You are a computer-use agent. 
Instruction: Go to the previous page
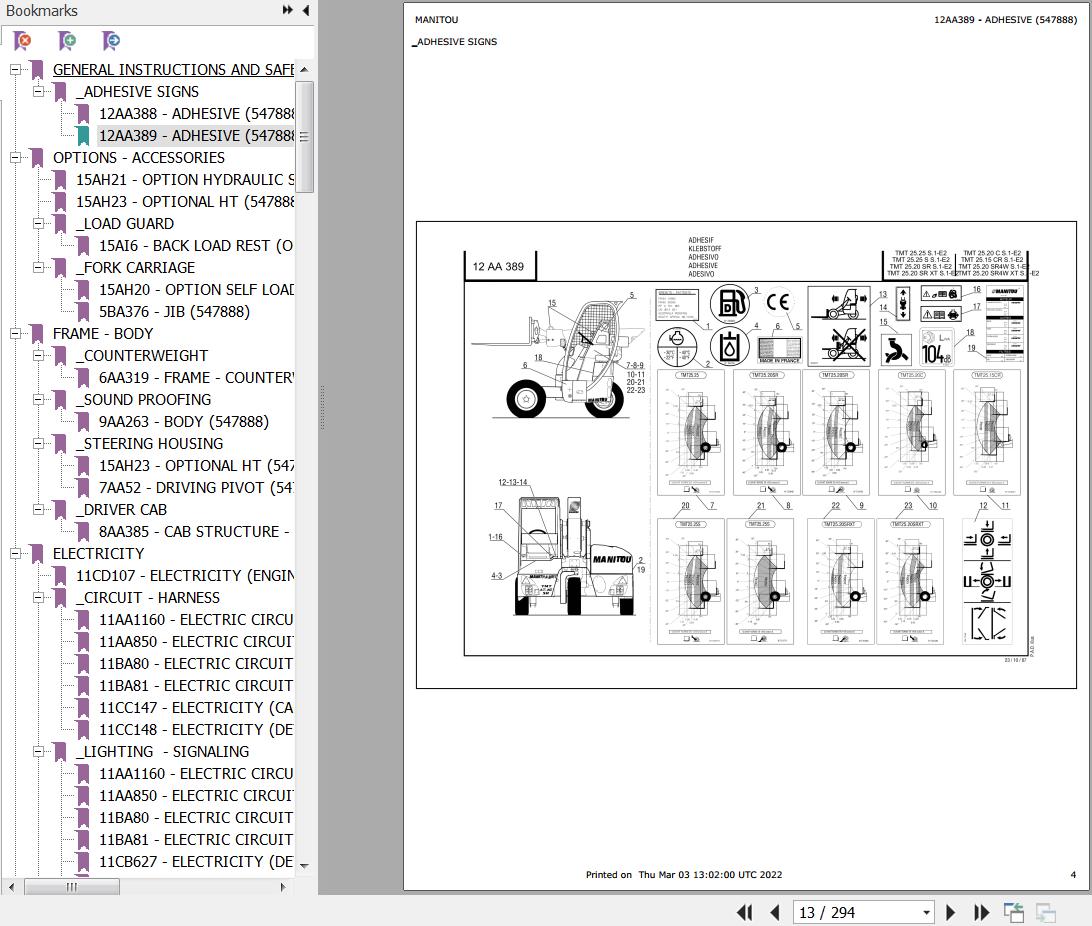pos(774,912)
